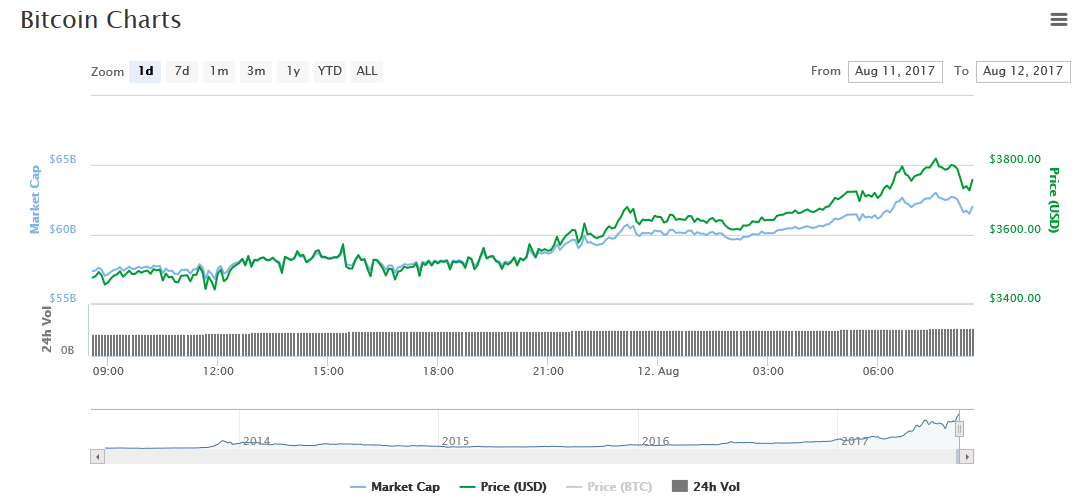This screenshot has width=1089, height=504.
Task: Open the chart hamburger menu
Action: pyautogui.click(x=1058, y=20)
